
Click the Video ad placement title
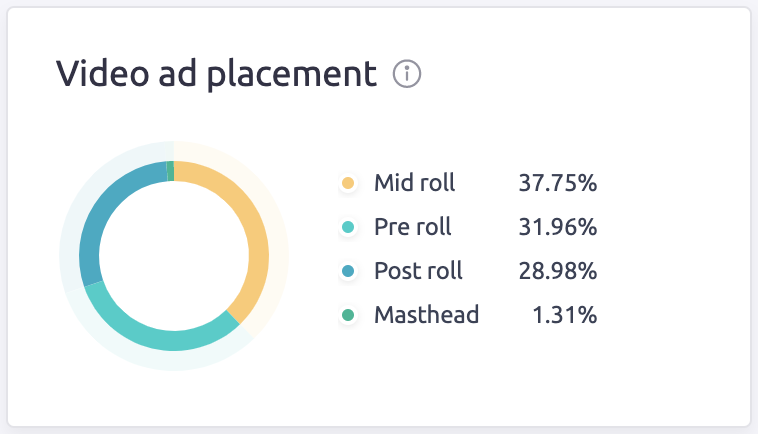[x=216, y=74]
